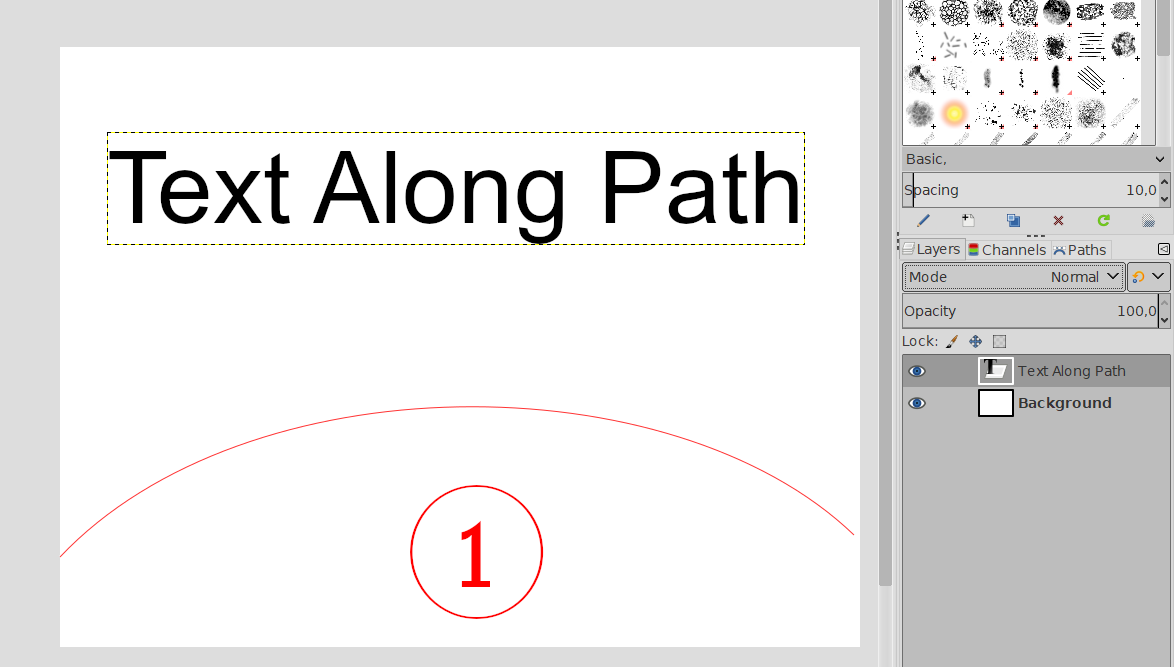
Task: Increase layer Opacity with up arrow
Action: coord(1164,303)
